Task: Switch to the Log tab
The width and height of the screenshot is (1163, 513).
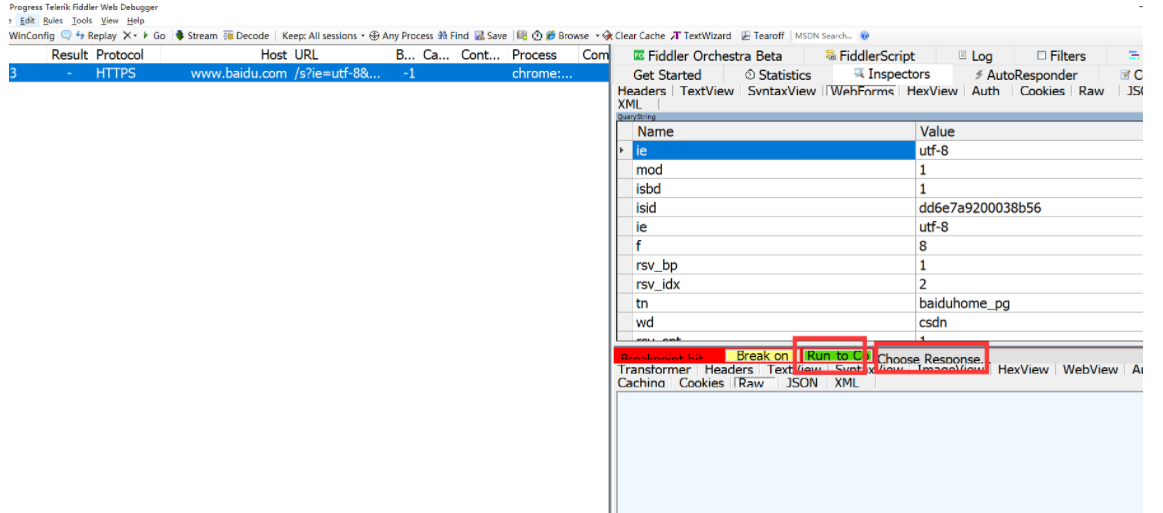Action: coord(975,56)
